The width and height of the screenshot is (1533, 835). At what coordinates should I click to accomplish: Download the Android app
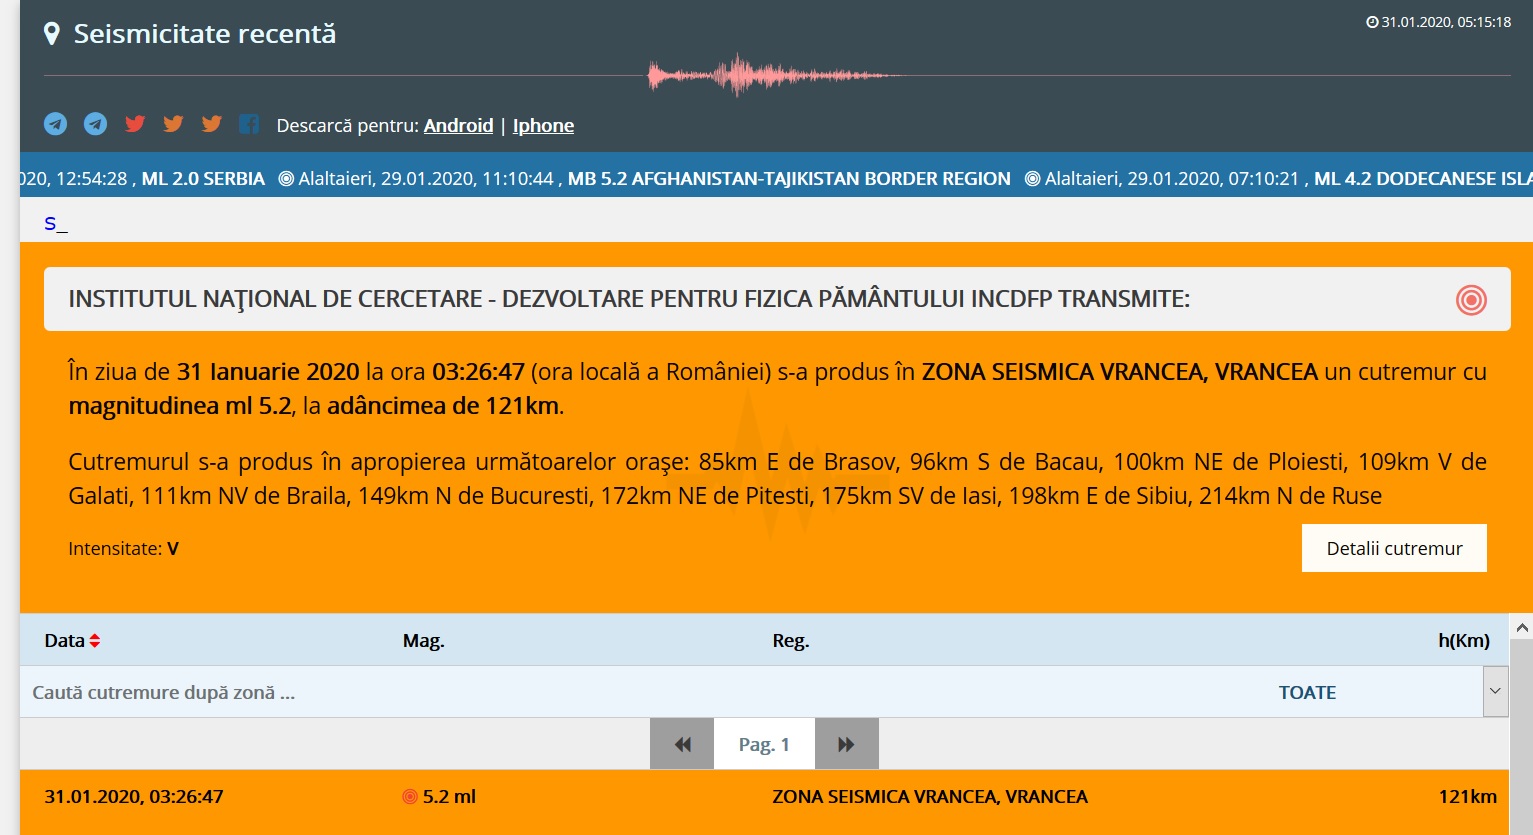[x=458, y=125]
